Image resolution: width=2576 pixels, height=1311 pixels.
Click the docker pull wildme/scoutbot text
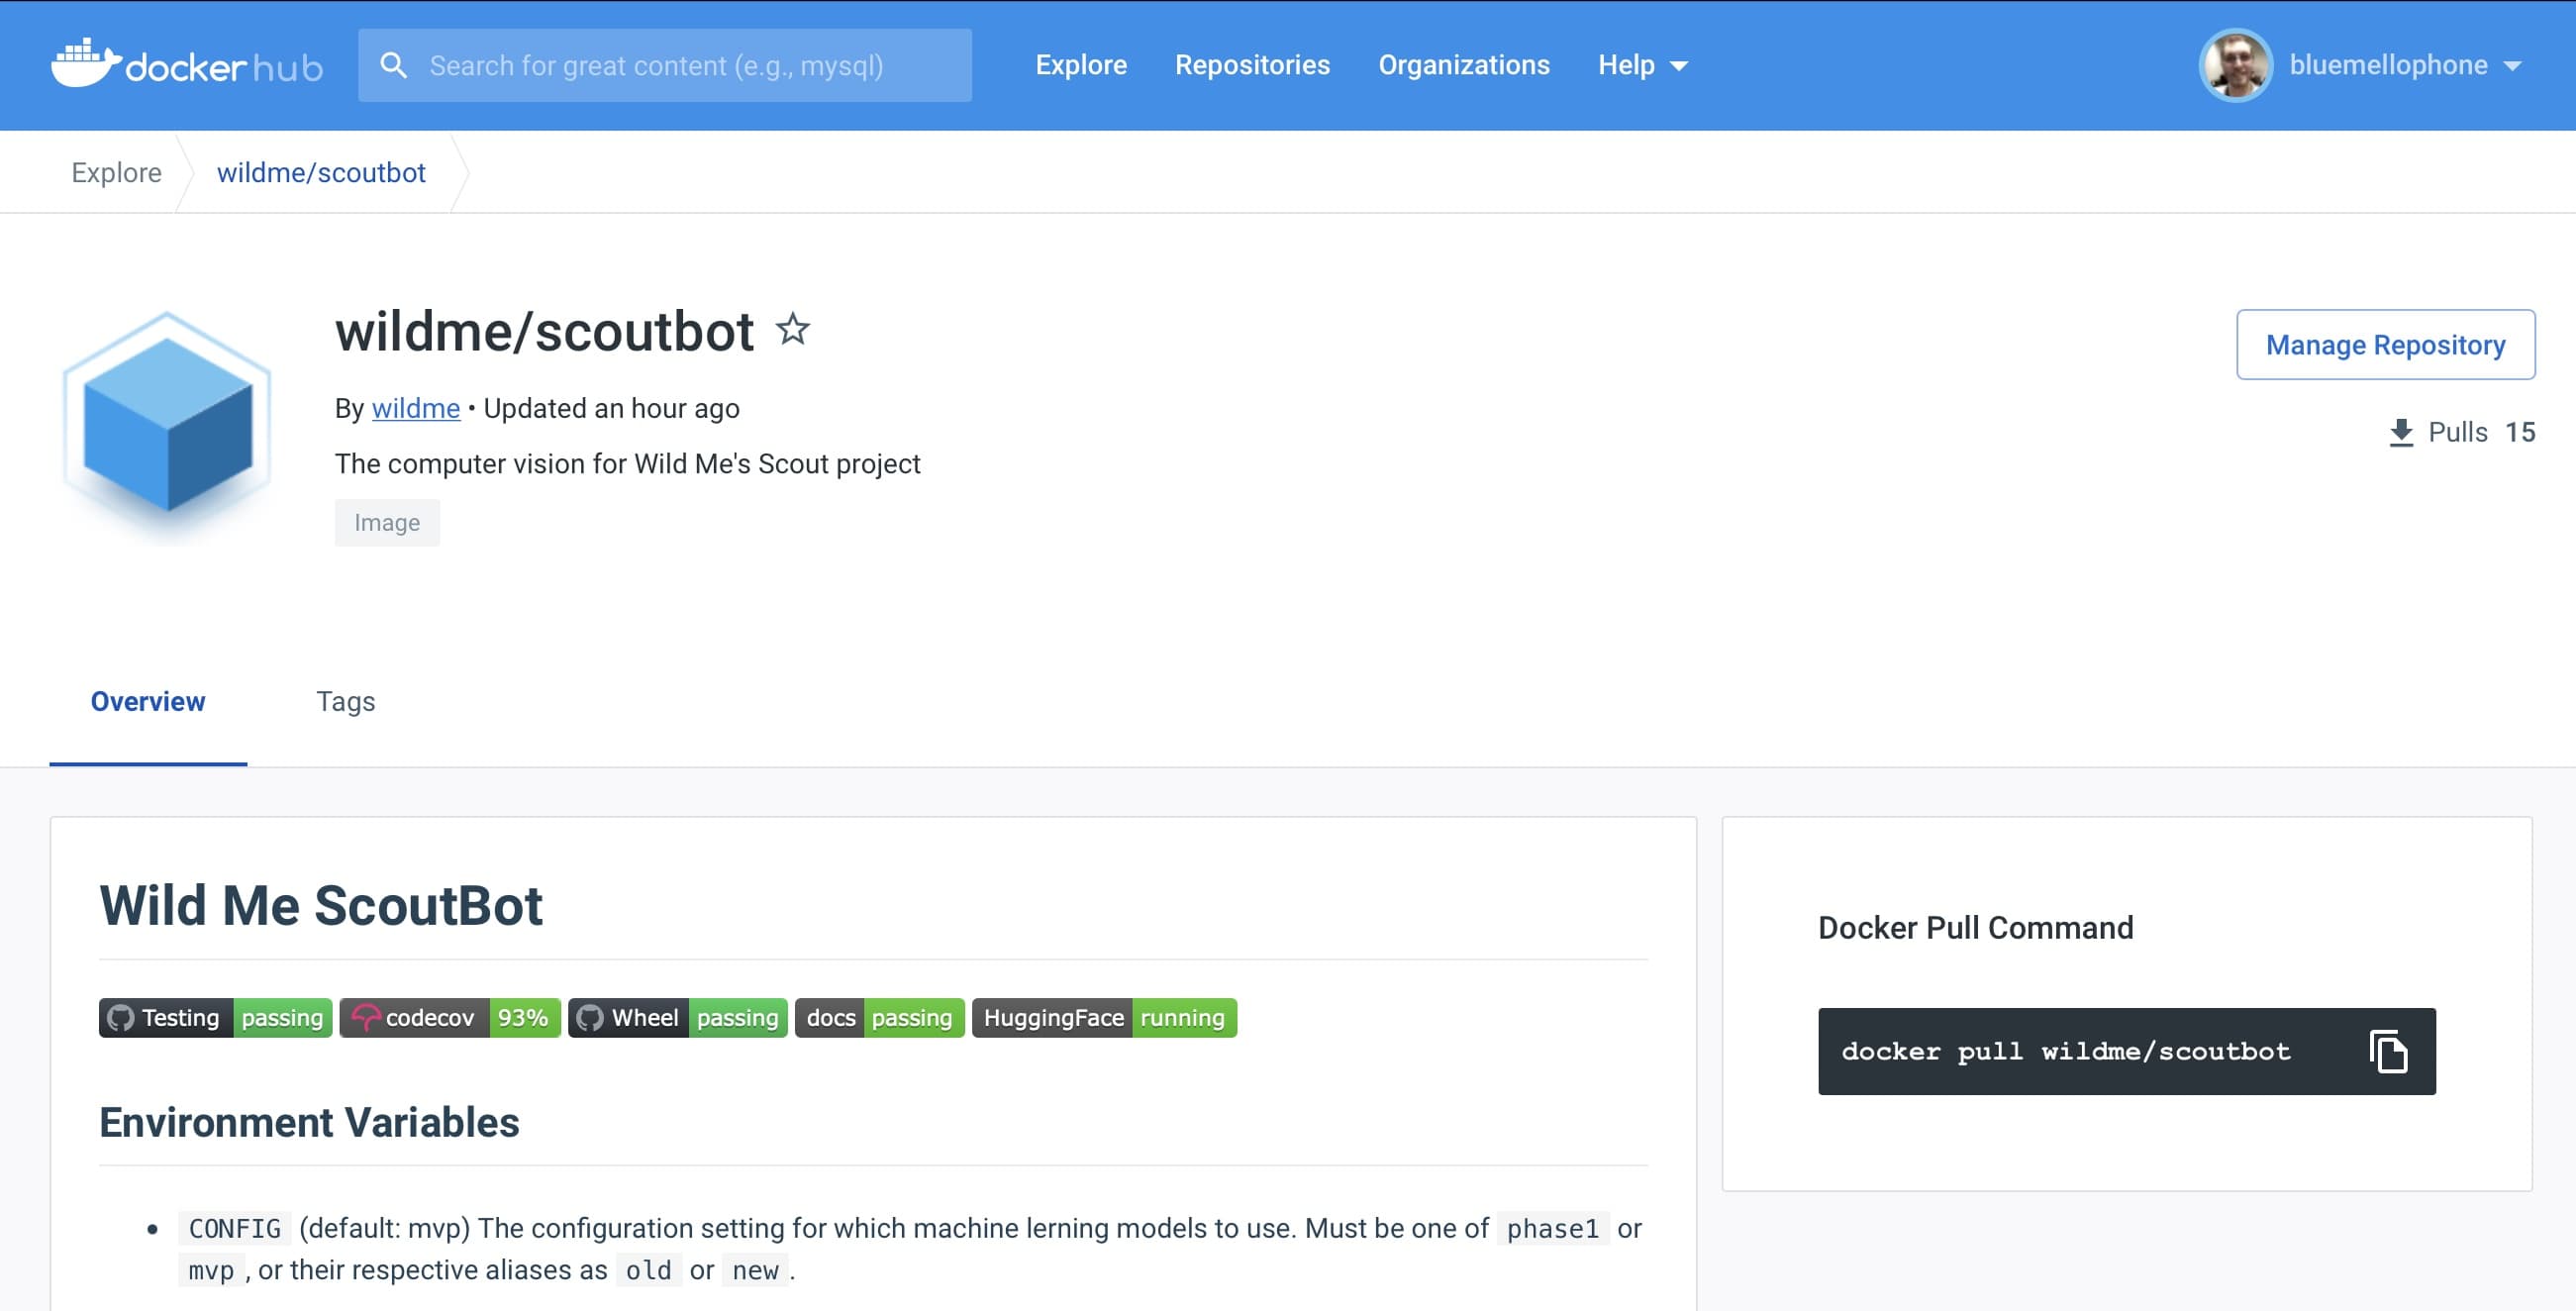pyautogui.click(x=2065, y=1051)
